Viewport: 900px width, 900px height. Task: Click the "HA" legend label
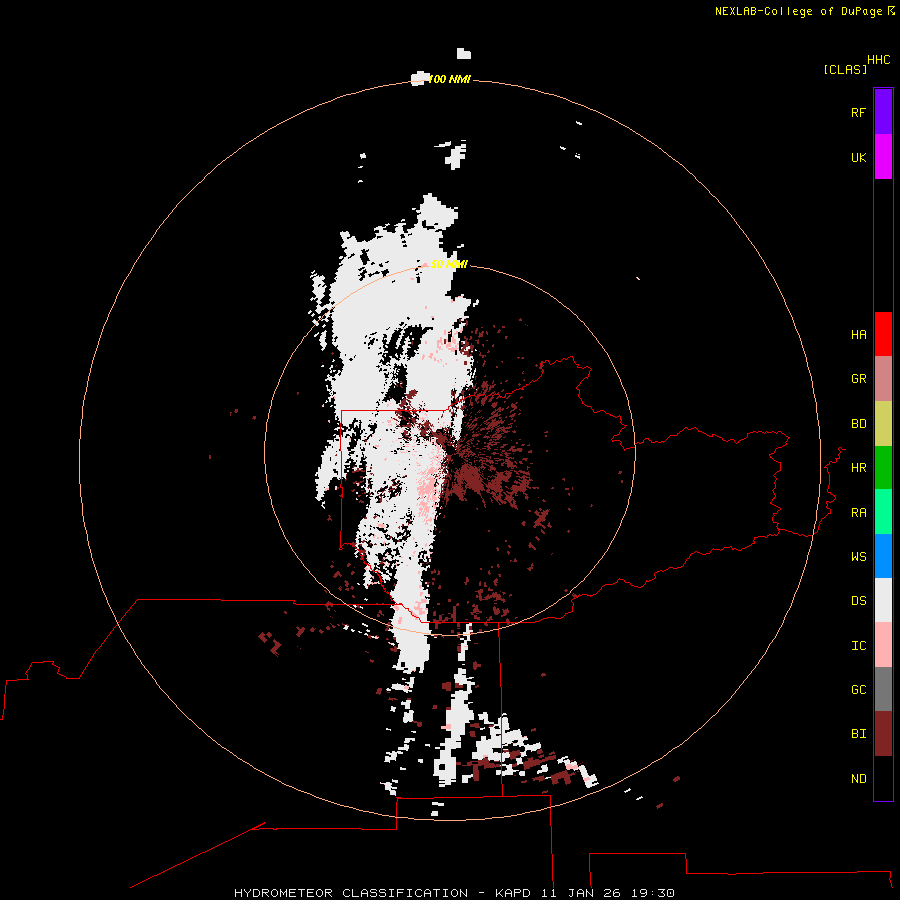858,334
